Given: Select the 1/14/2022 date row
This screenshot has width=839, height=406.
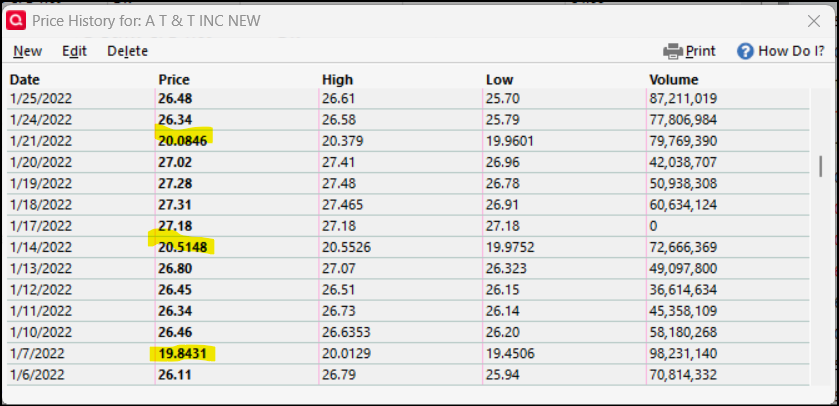Looking at the screenshot, I should (x=409, y=247).
